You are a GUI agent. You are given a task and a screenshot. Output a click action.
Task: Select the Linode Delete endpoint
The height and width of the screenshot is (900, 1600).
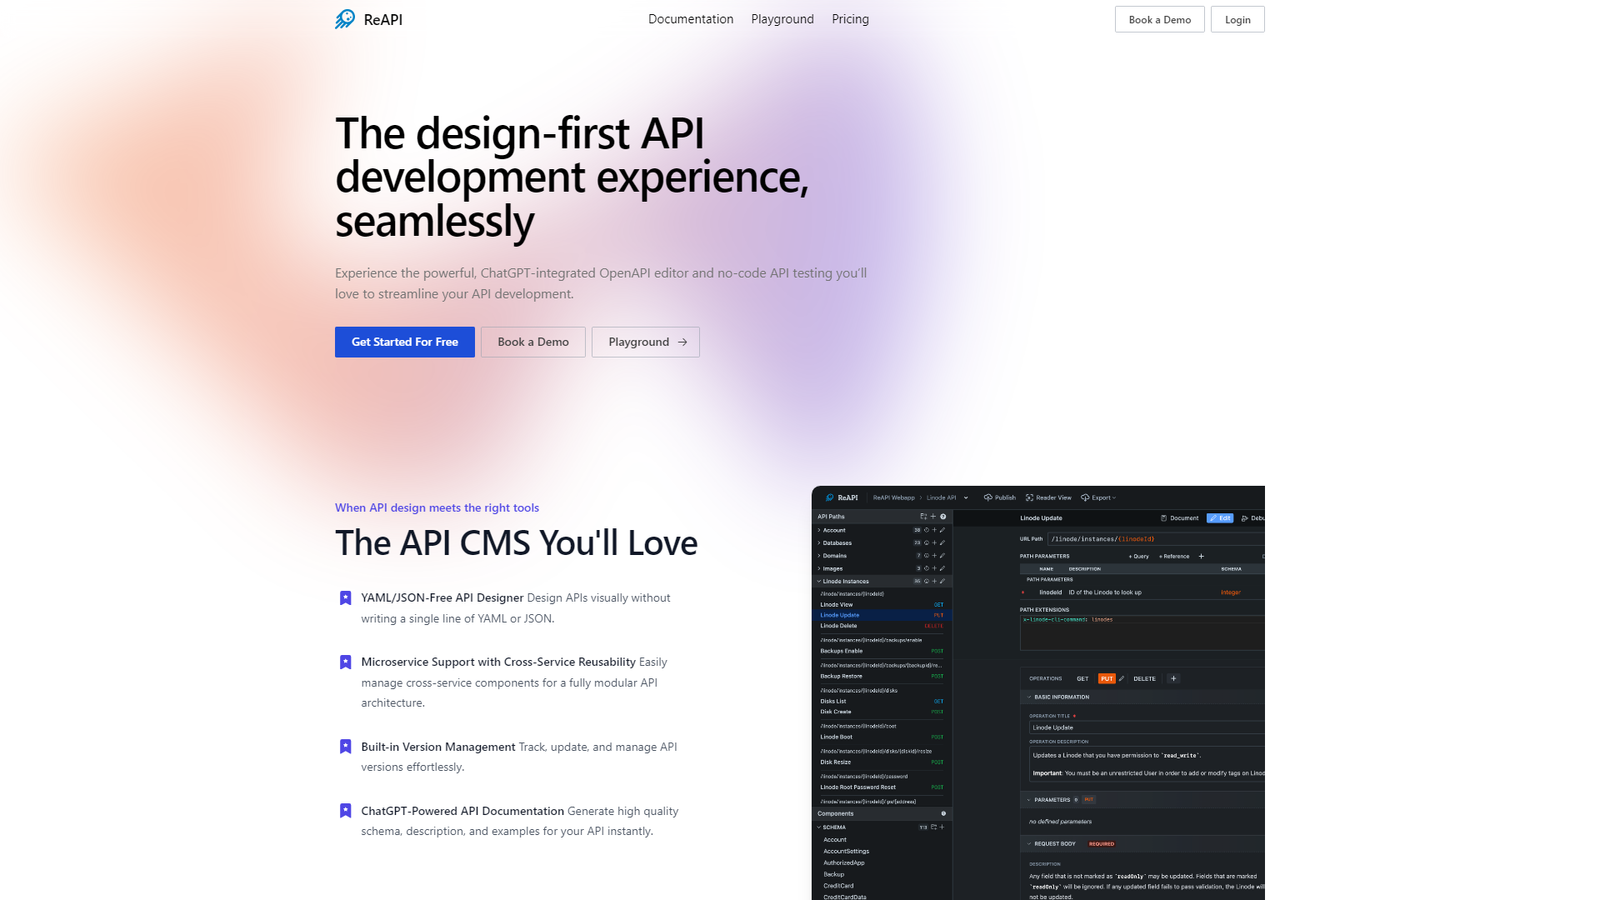pyautogui.click(x=882, y=626)
